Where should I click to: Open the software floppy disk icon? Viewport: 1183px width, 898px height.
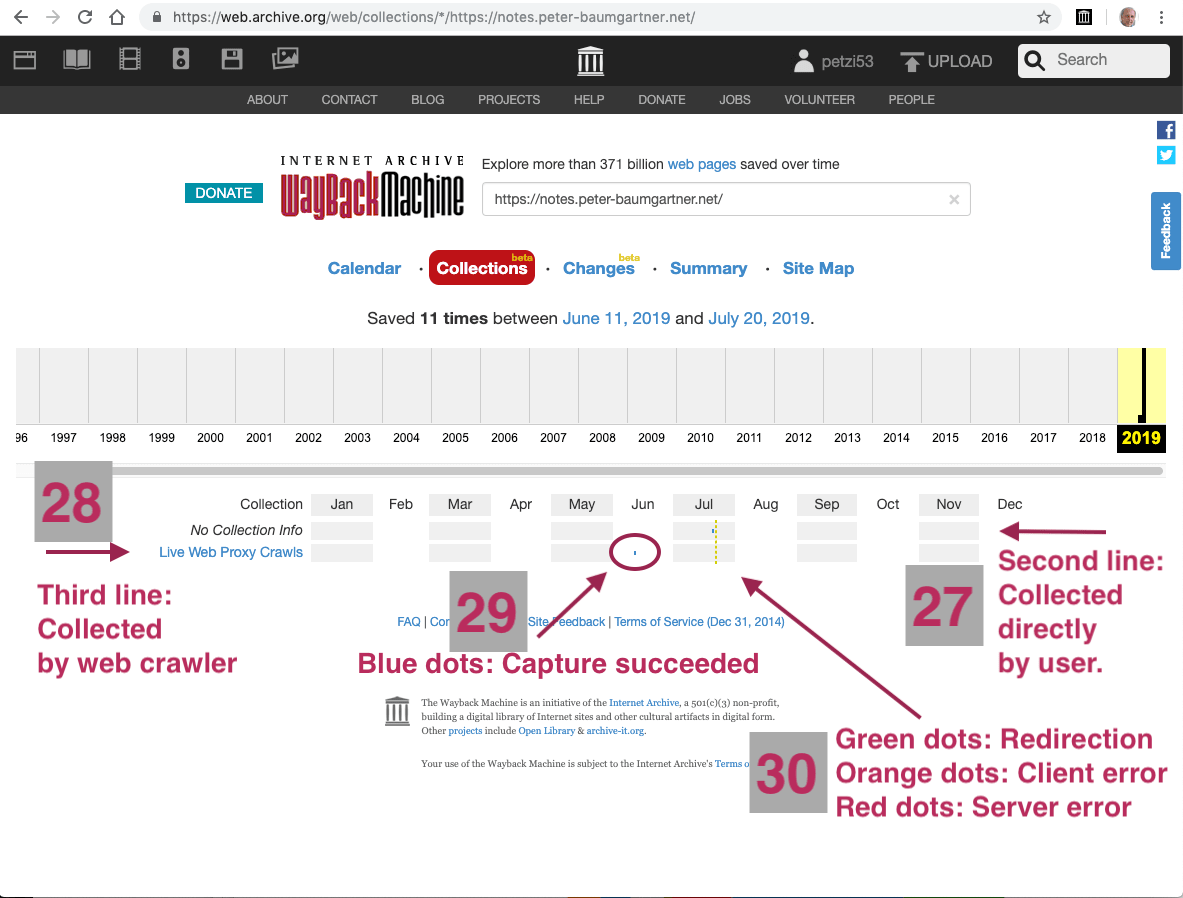(232, 60)
